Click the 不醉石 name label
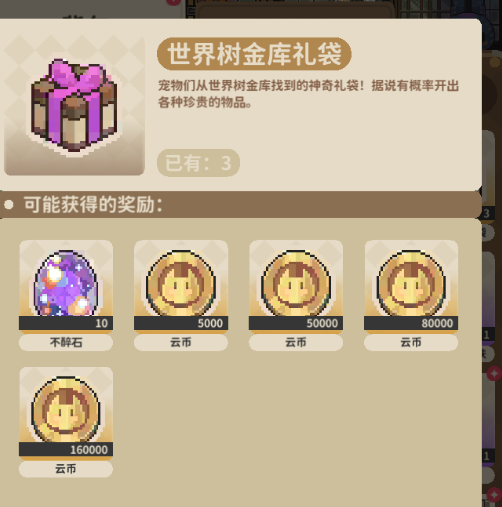 (66, 342)
